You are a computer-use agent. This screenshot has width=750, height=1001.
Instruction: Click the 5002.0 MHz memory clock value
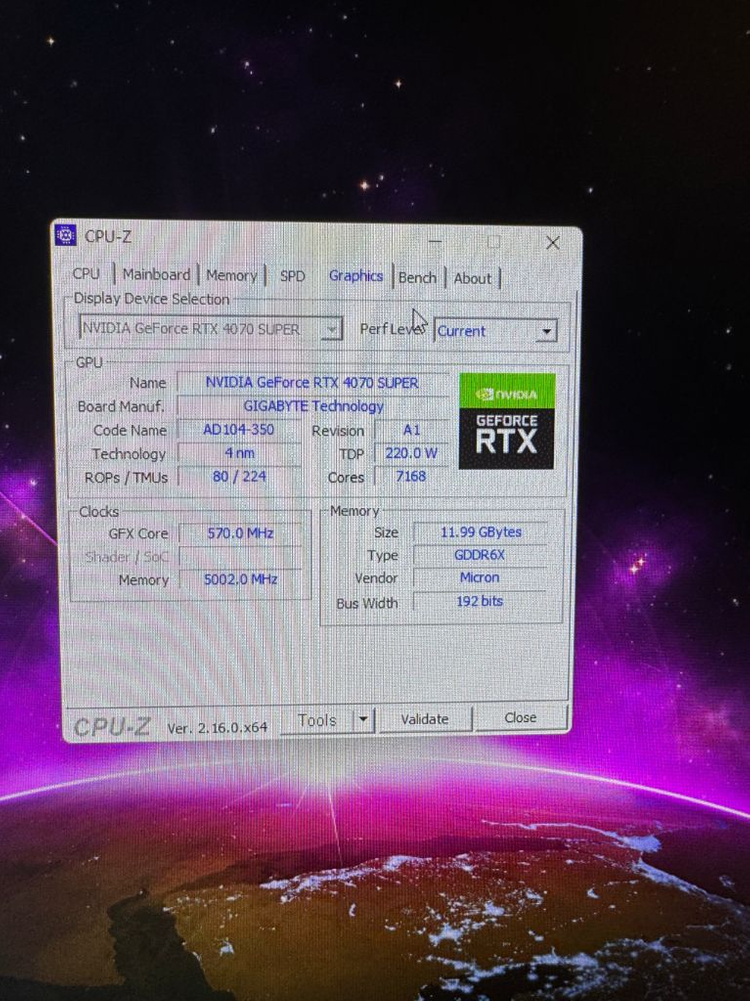[x=240, y=579]
